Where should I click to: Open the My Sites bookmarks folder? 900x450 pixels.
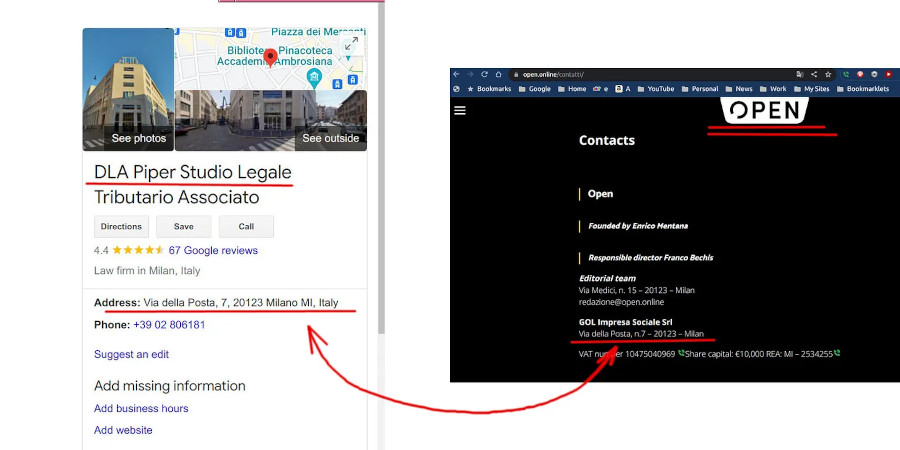click(x=812, y=89)
